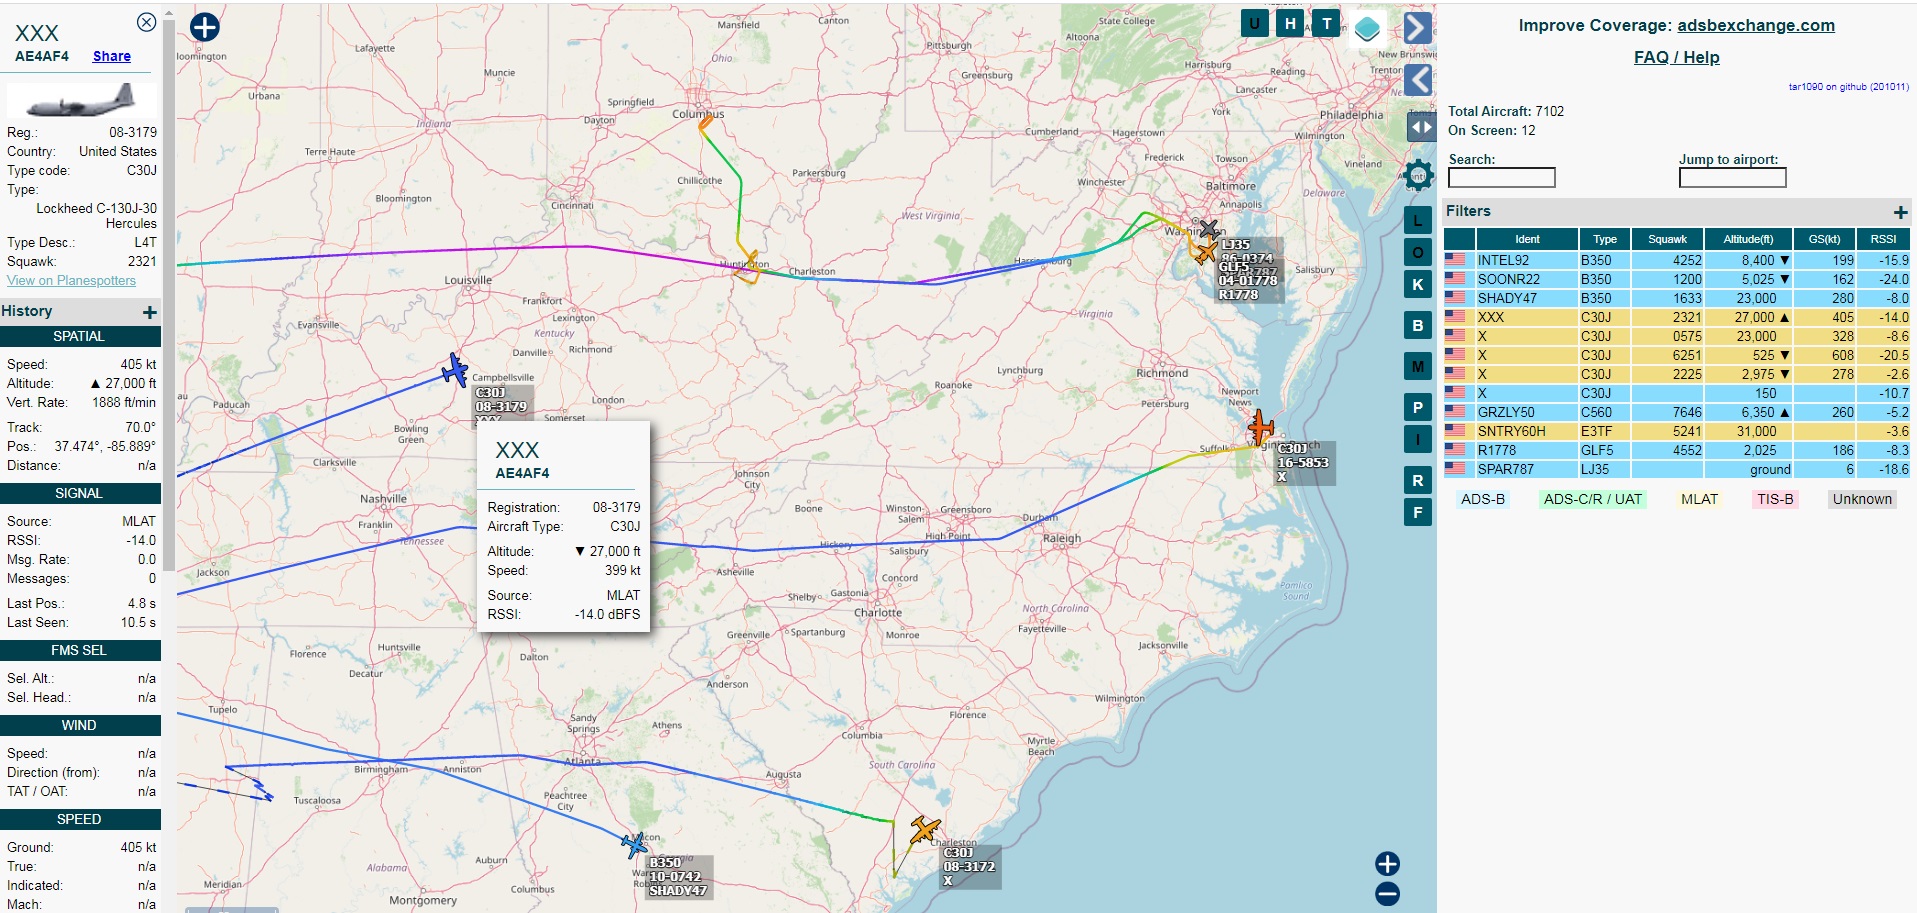This screenshot has height=913, width=1917.
Task: Click the ADS-C/R / UAT legend swatch
Action: [1593, 499]
